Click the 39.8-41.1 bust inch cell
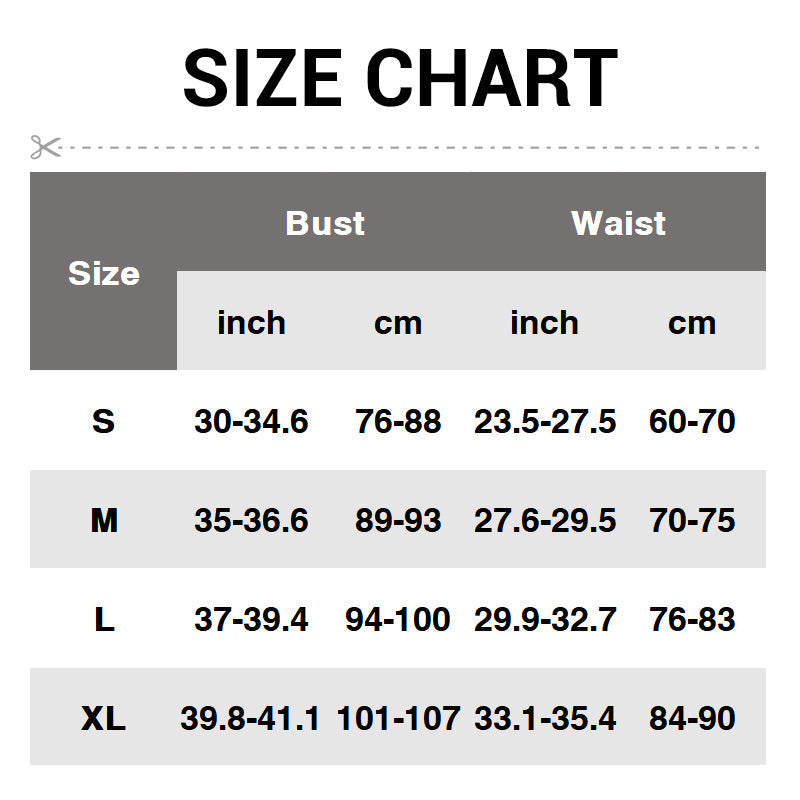 [x=250, y=718]
